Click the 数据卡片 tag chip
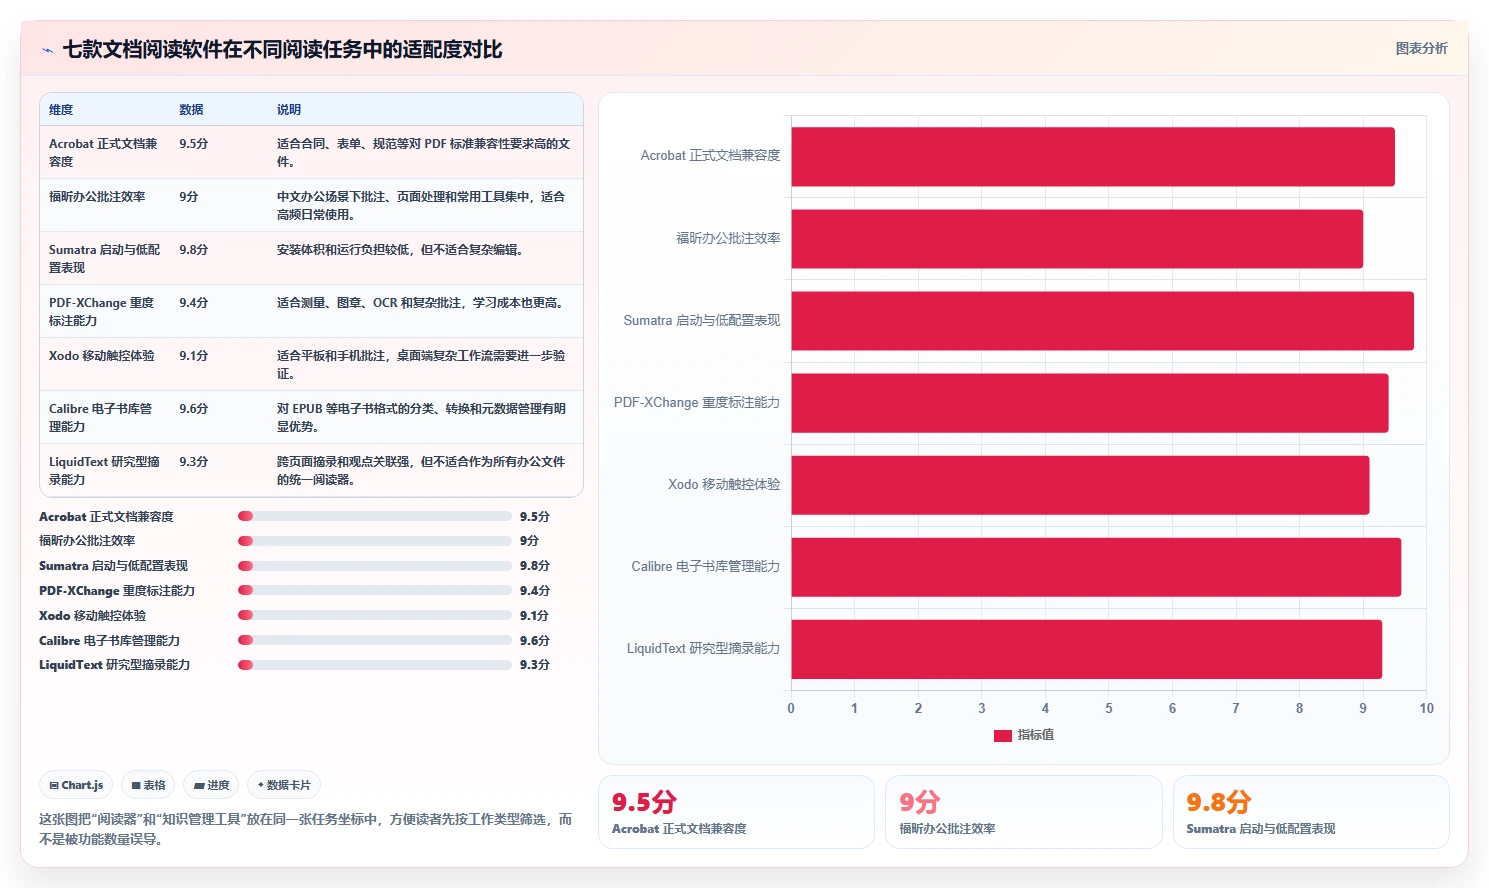 click(x=284, y=785)
